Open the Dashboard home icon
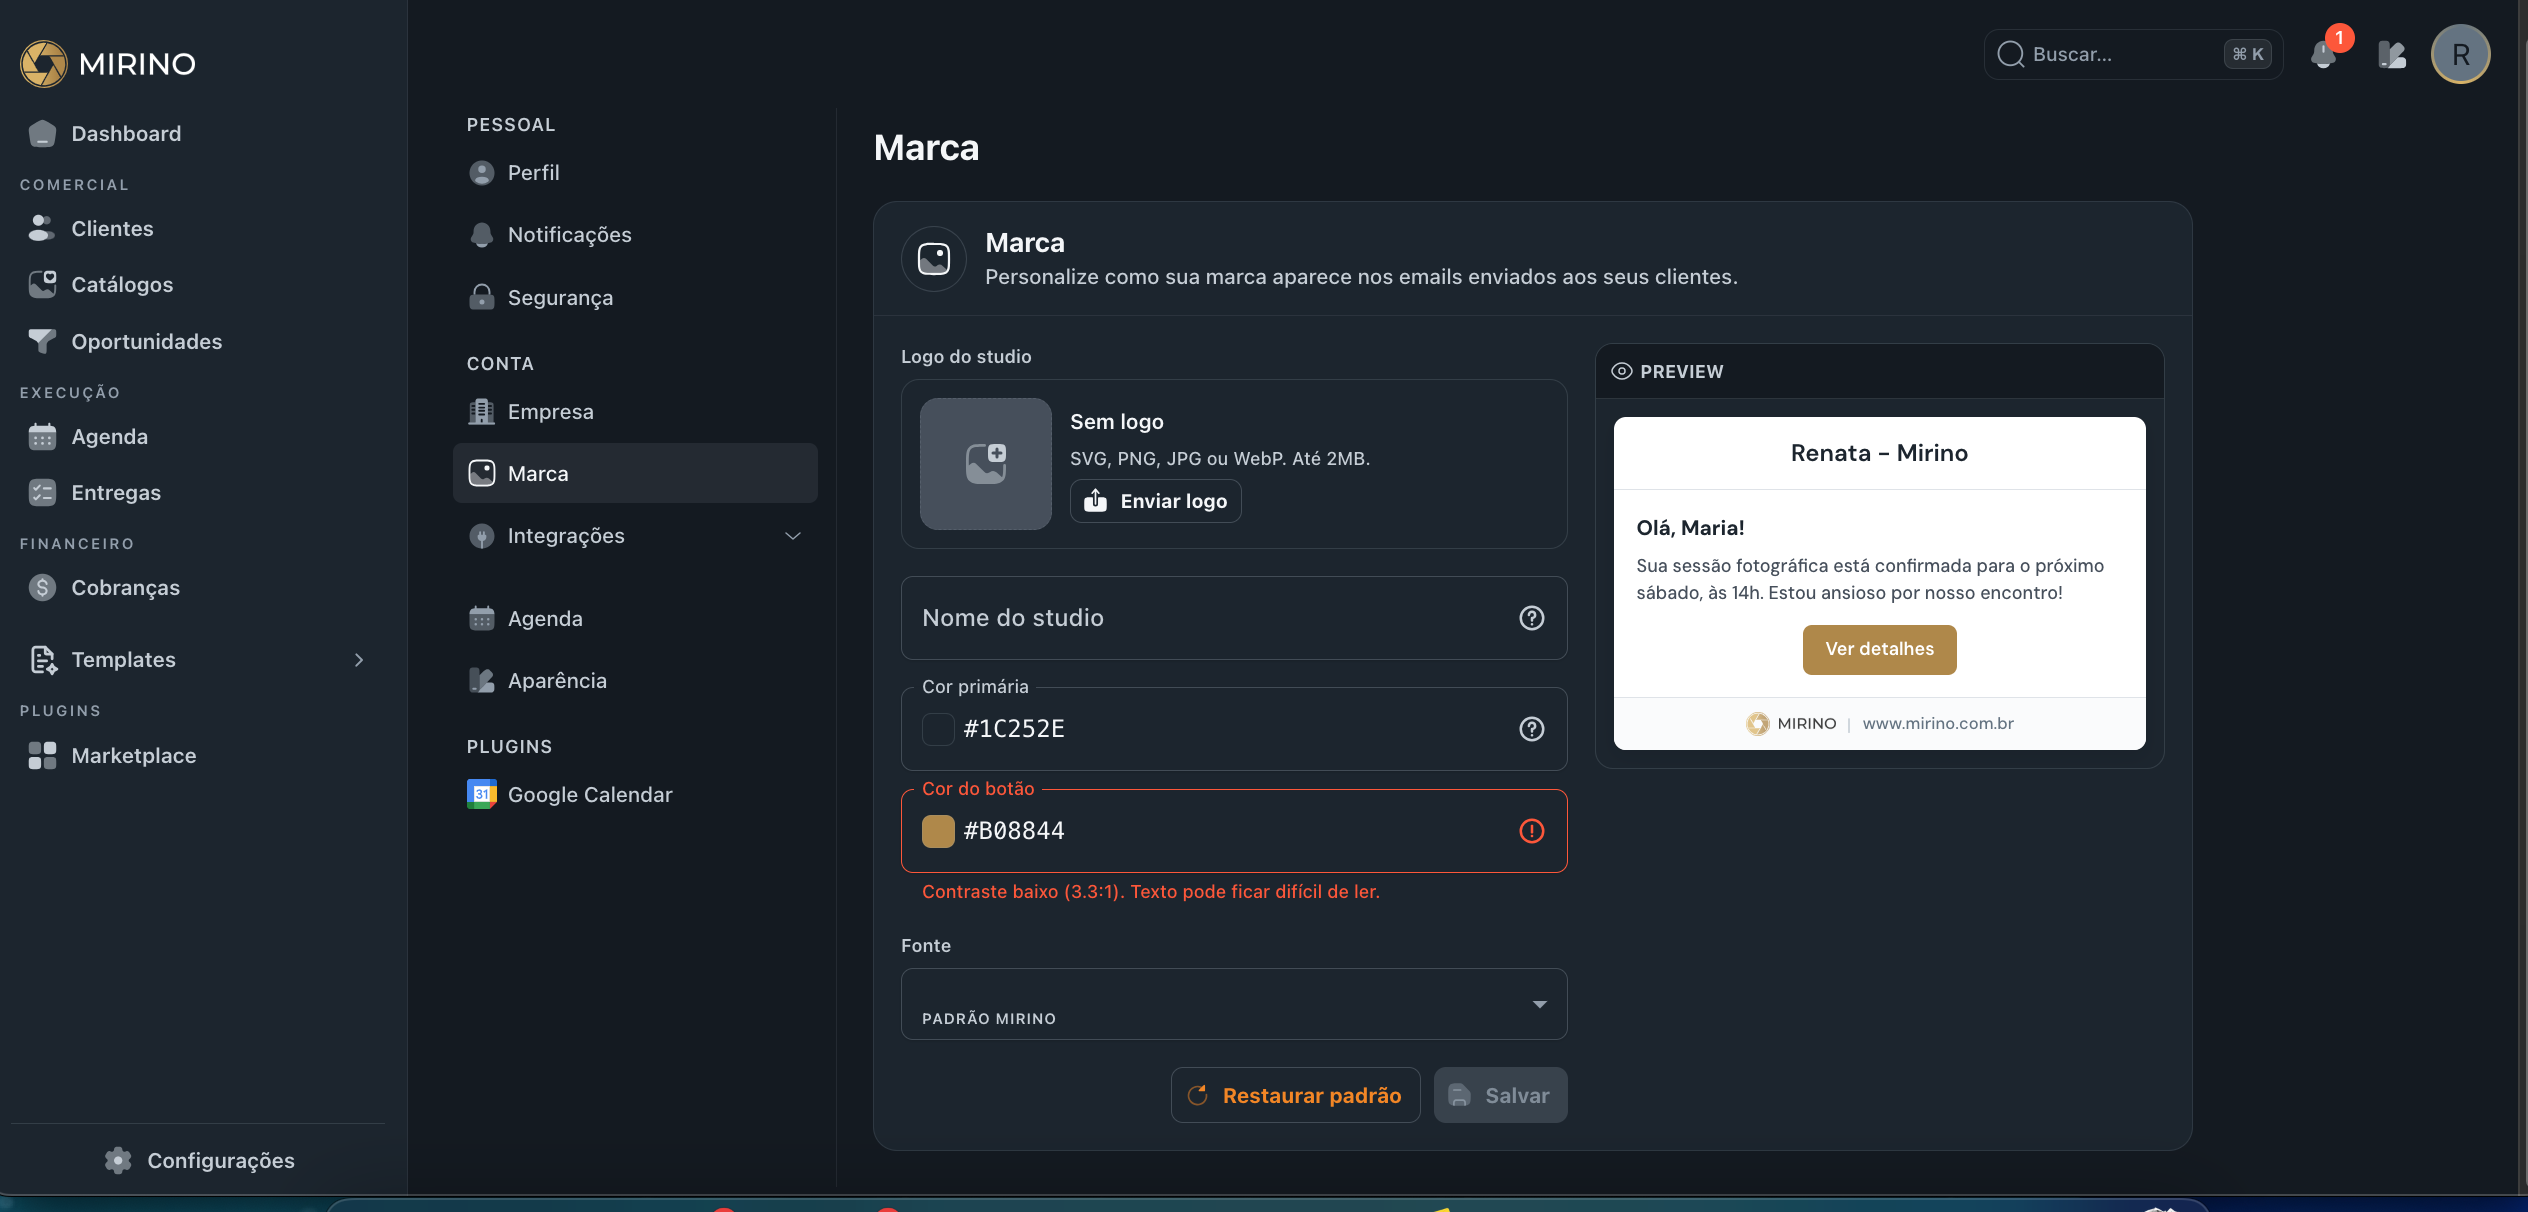Viewport: 2528px width, 1212px height. 42,134
